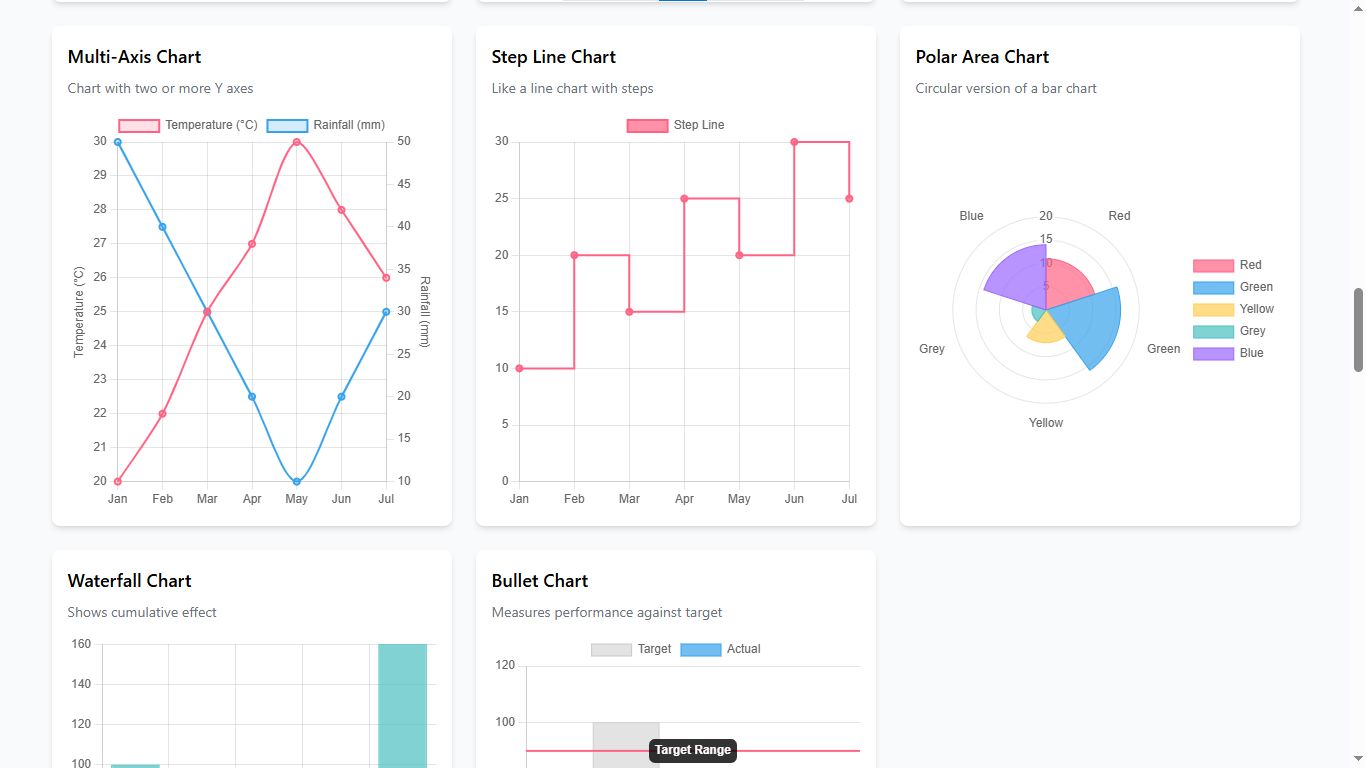Click step line point at Jun

pos(794,142)
